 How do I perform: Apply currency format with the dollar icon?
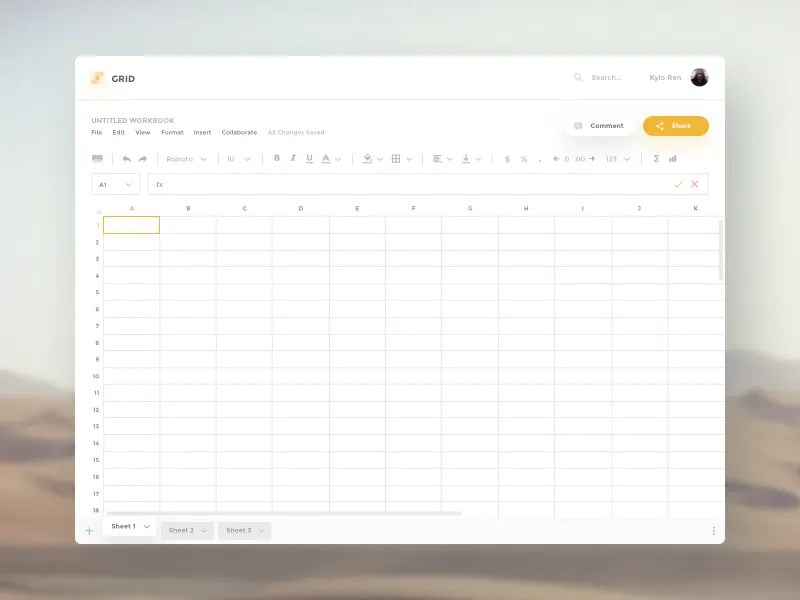point(506,158)
